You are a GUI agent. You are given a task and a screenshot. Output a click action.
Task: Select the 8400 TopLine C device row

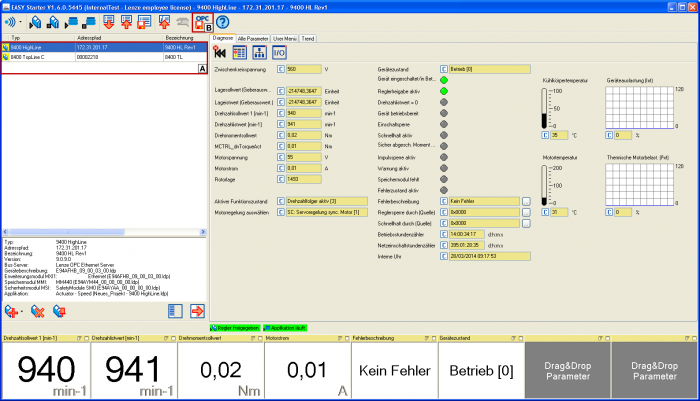pyautogui.click(x=104, y=57)
